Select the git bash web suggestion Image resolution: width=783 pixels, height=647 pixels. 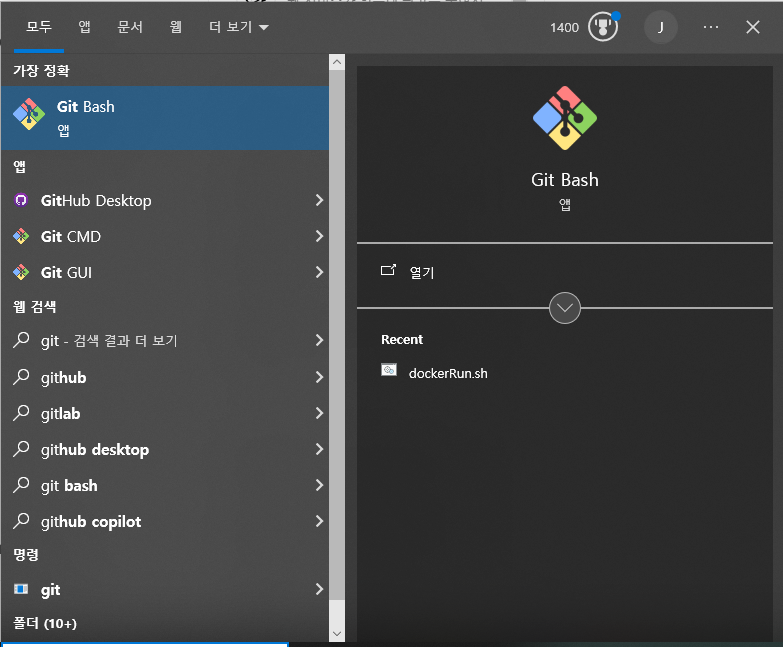coord(165,485)
